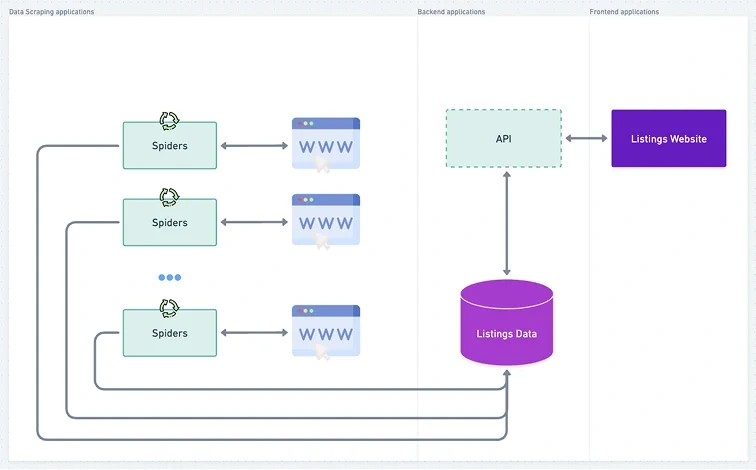Select arrow between bottom Spiders and WWW
756x470 pixels.
pos(254,333)
